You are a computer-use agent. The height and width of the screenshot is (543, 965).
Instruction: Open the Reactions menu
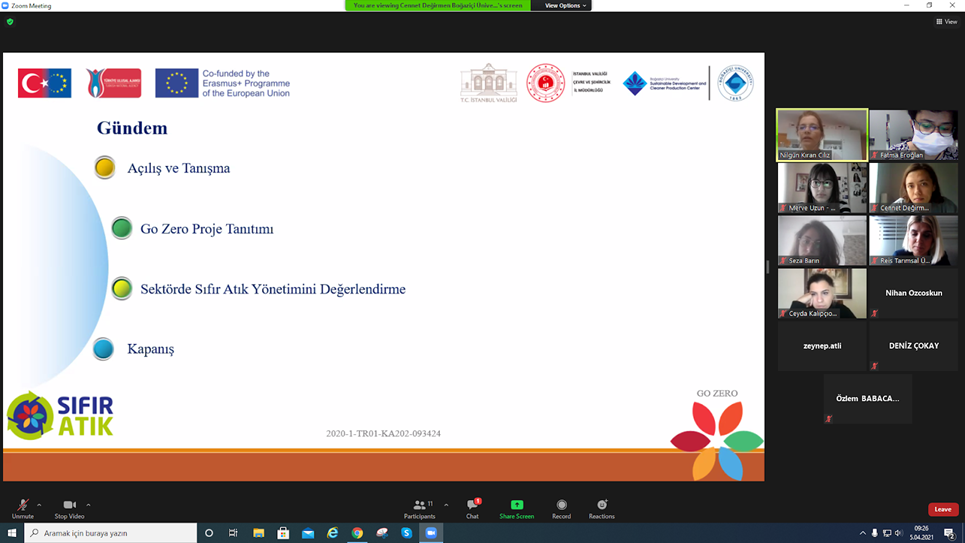(x=601, y=506)
